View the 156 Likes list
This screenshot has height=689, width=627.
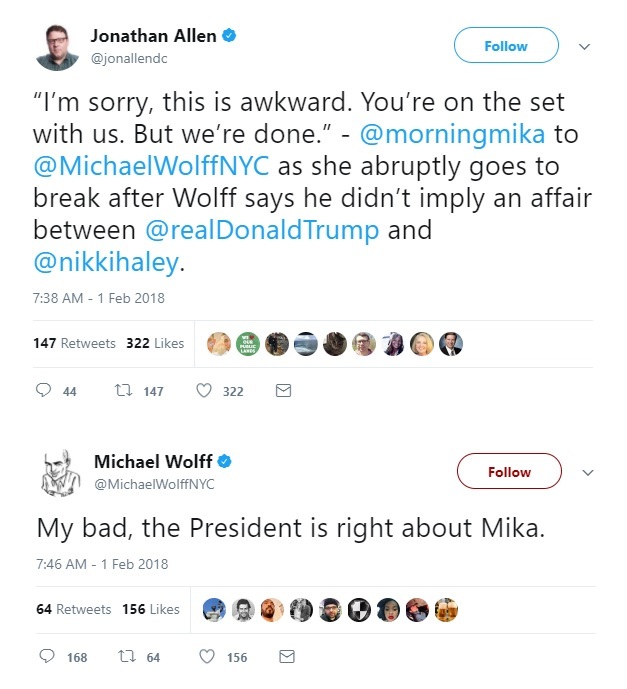[x=150, y=609]
